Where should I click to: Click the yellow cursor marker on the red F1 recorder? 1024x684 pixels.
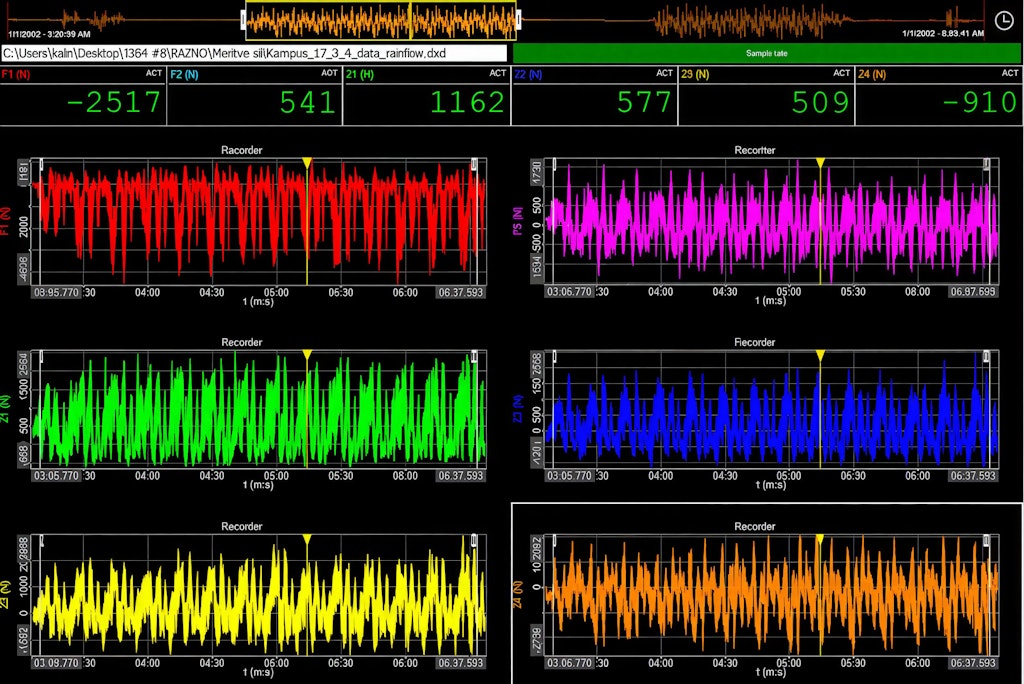coord(307,162)
